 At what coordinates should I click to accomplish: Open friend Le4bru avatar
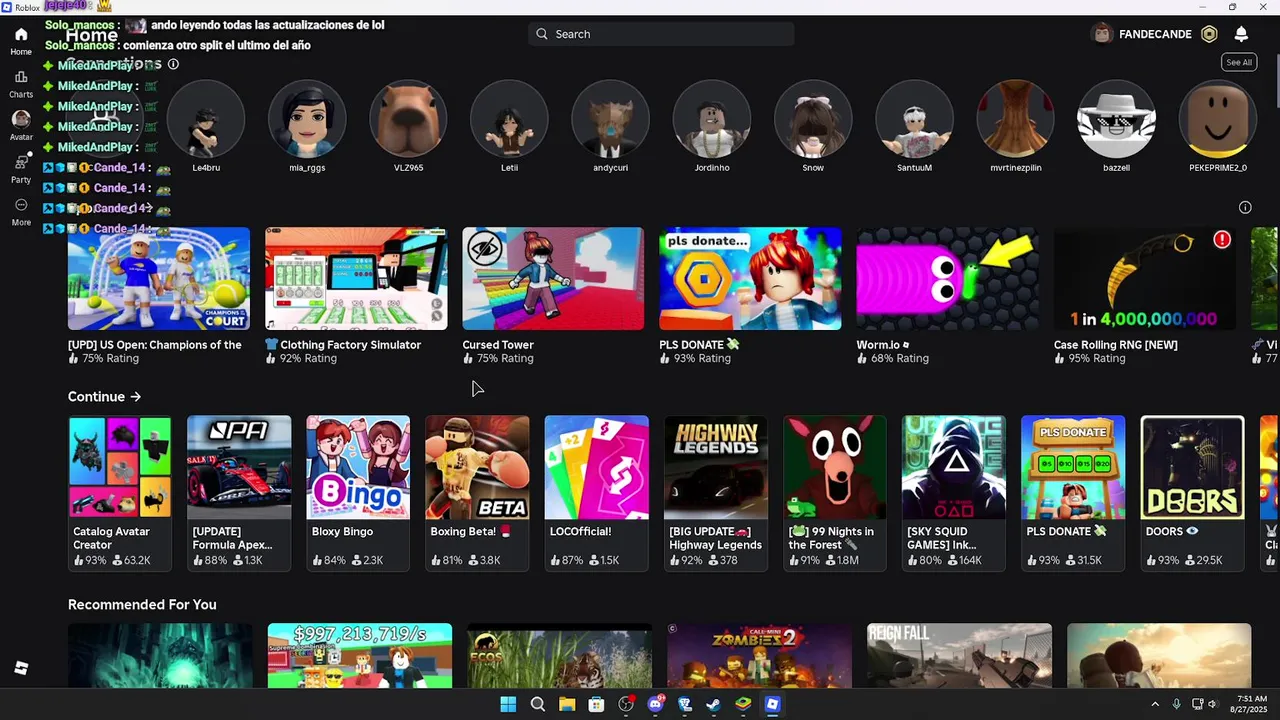[x=206, y=119]
